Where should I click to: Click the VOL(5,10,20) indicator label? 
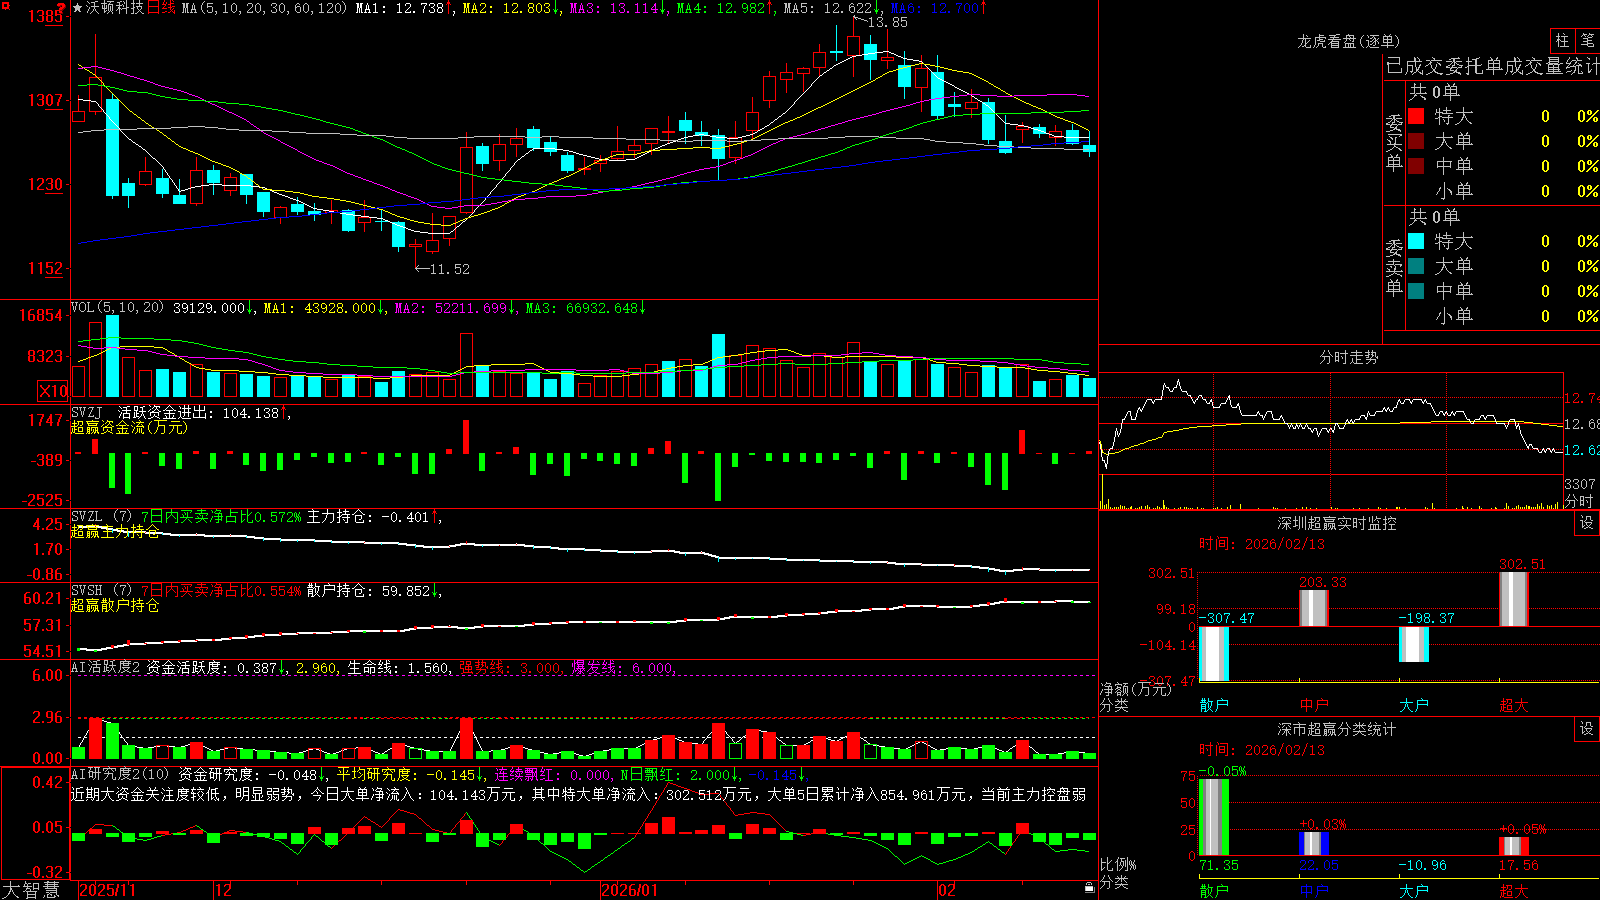point(117,308)
